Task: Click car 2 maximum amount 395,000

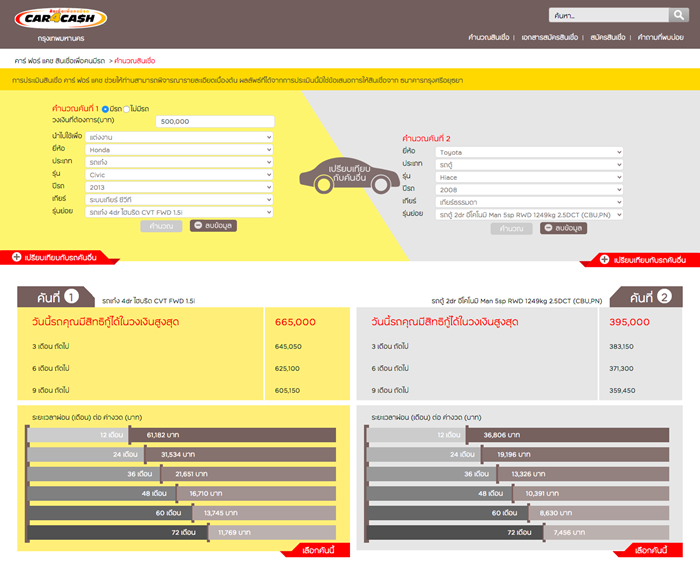Action: point(629,322)
